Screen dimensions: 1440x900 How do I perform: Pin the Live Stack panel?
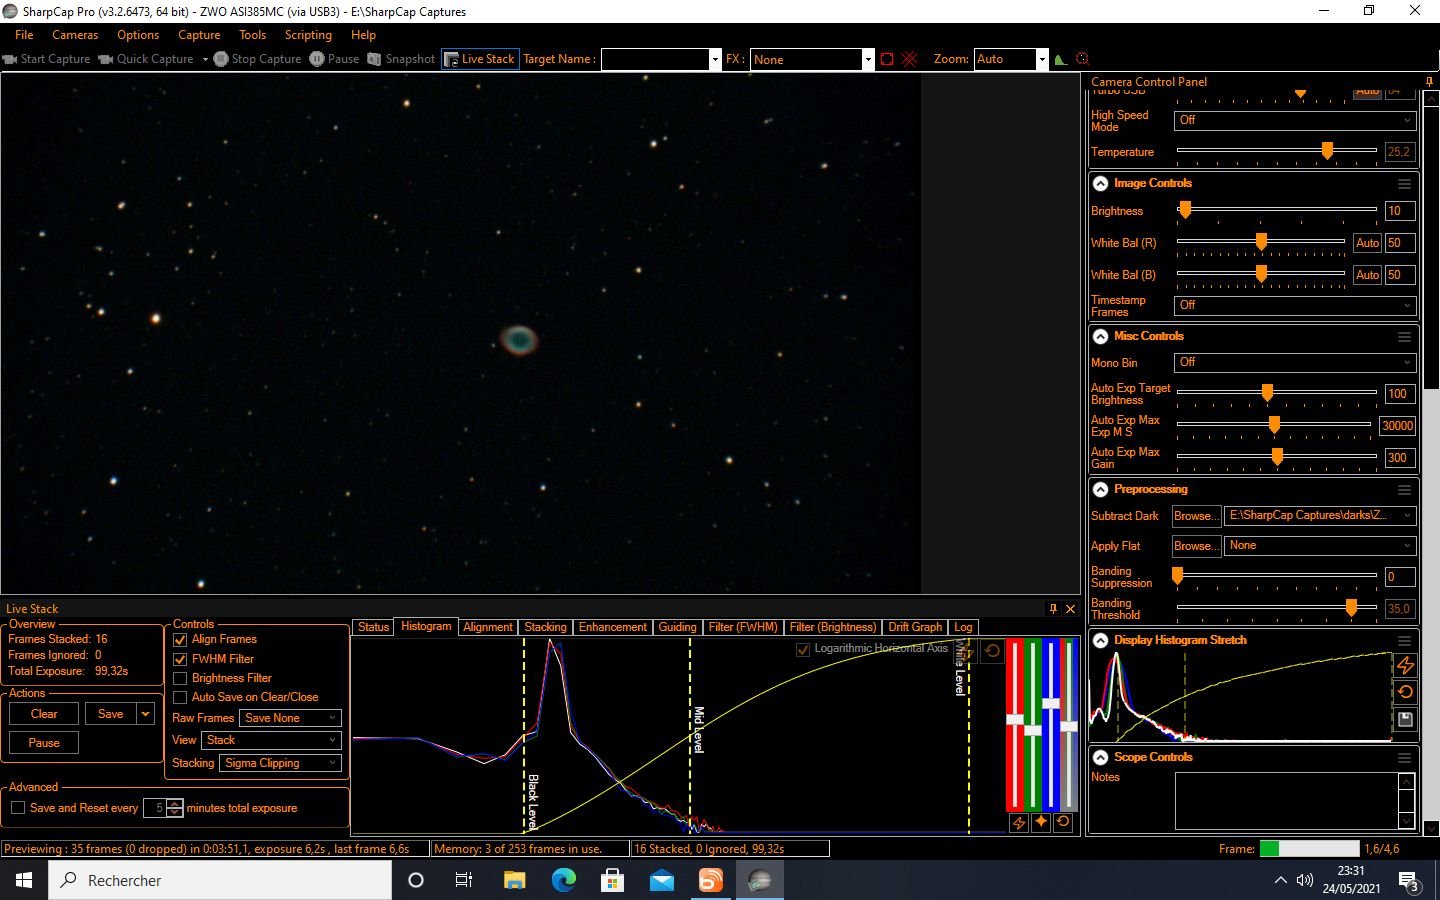(x=1053, y=608)
